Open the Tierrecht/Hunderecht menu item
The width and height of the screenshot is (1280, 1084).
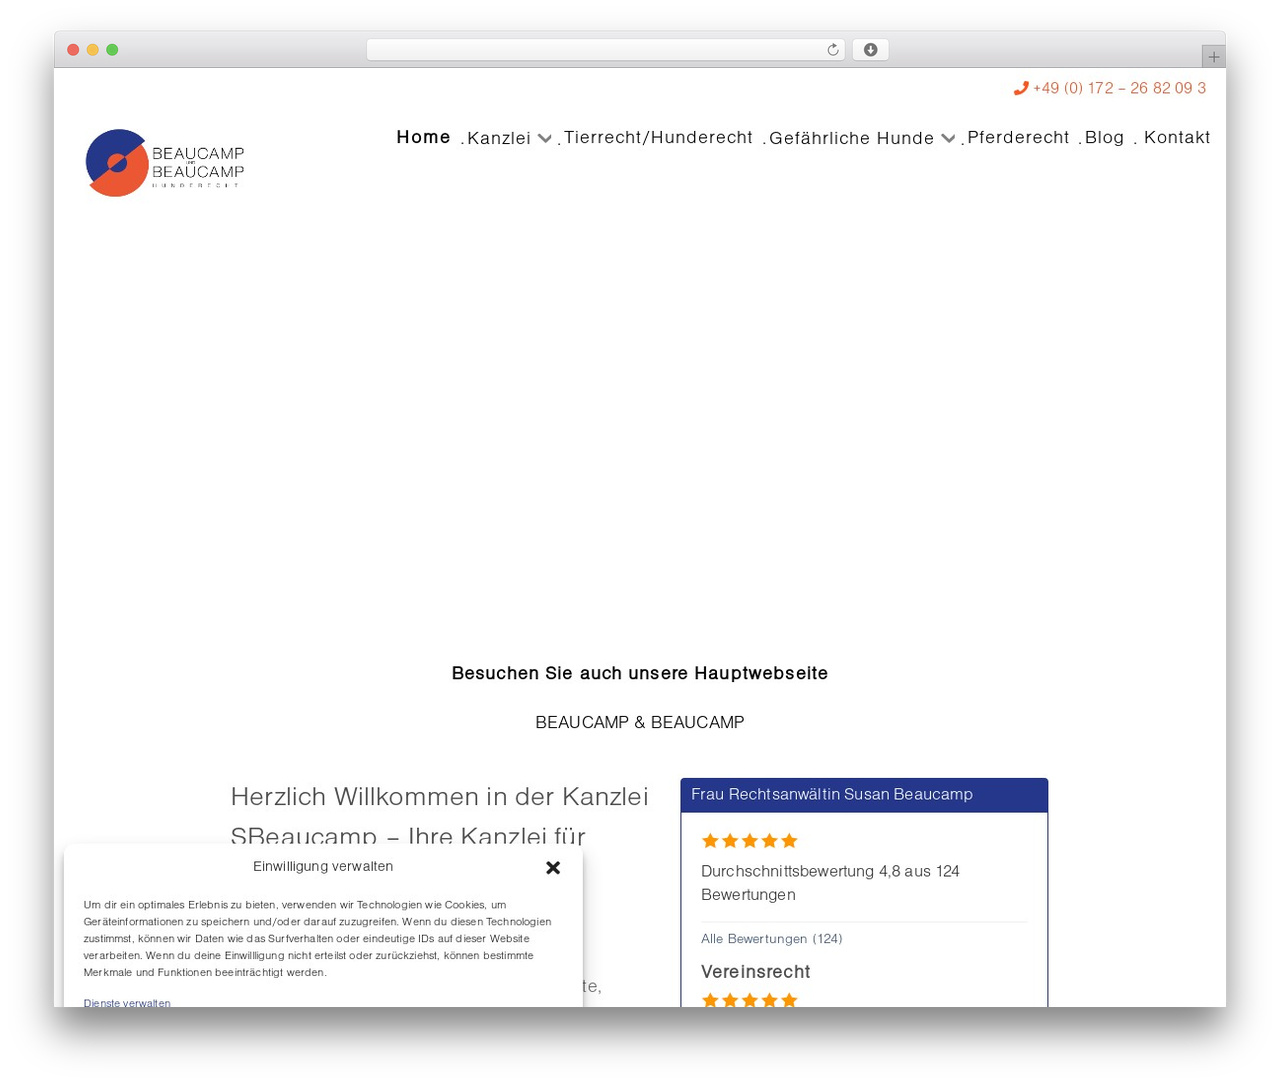(x=658, y=137)
